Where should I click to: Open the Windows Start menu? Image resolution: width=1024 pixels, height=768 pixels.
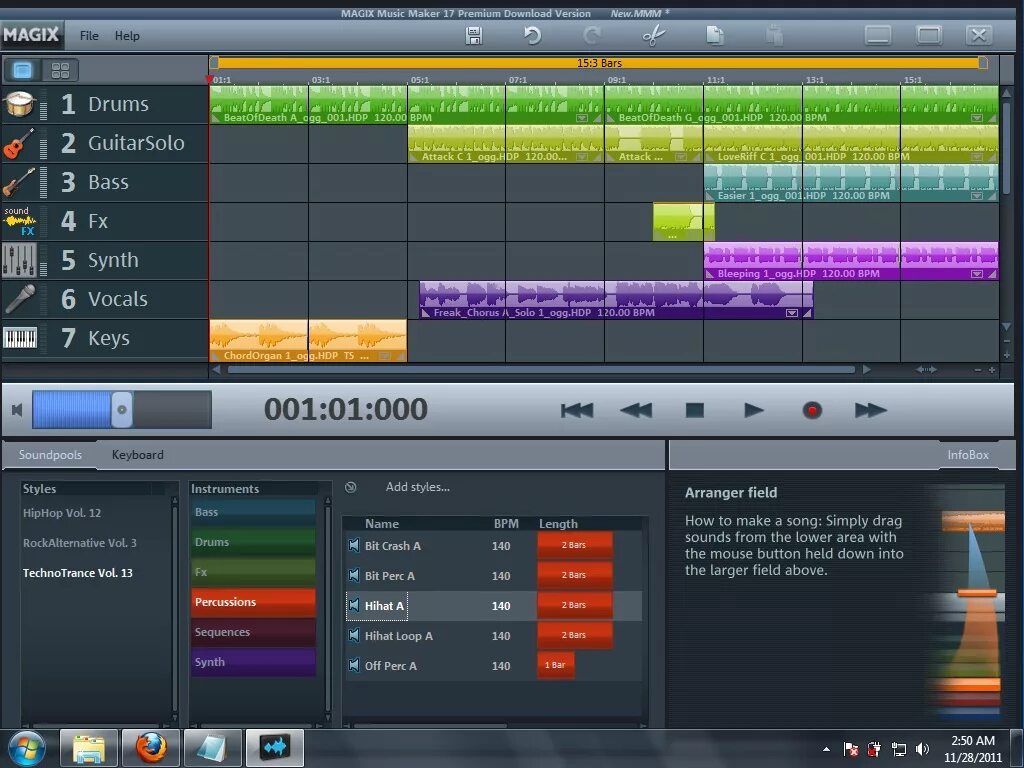pyautogui.click(x=25, y=748)
